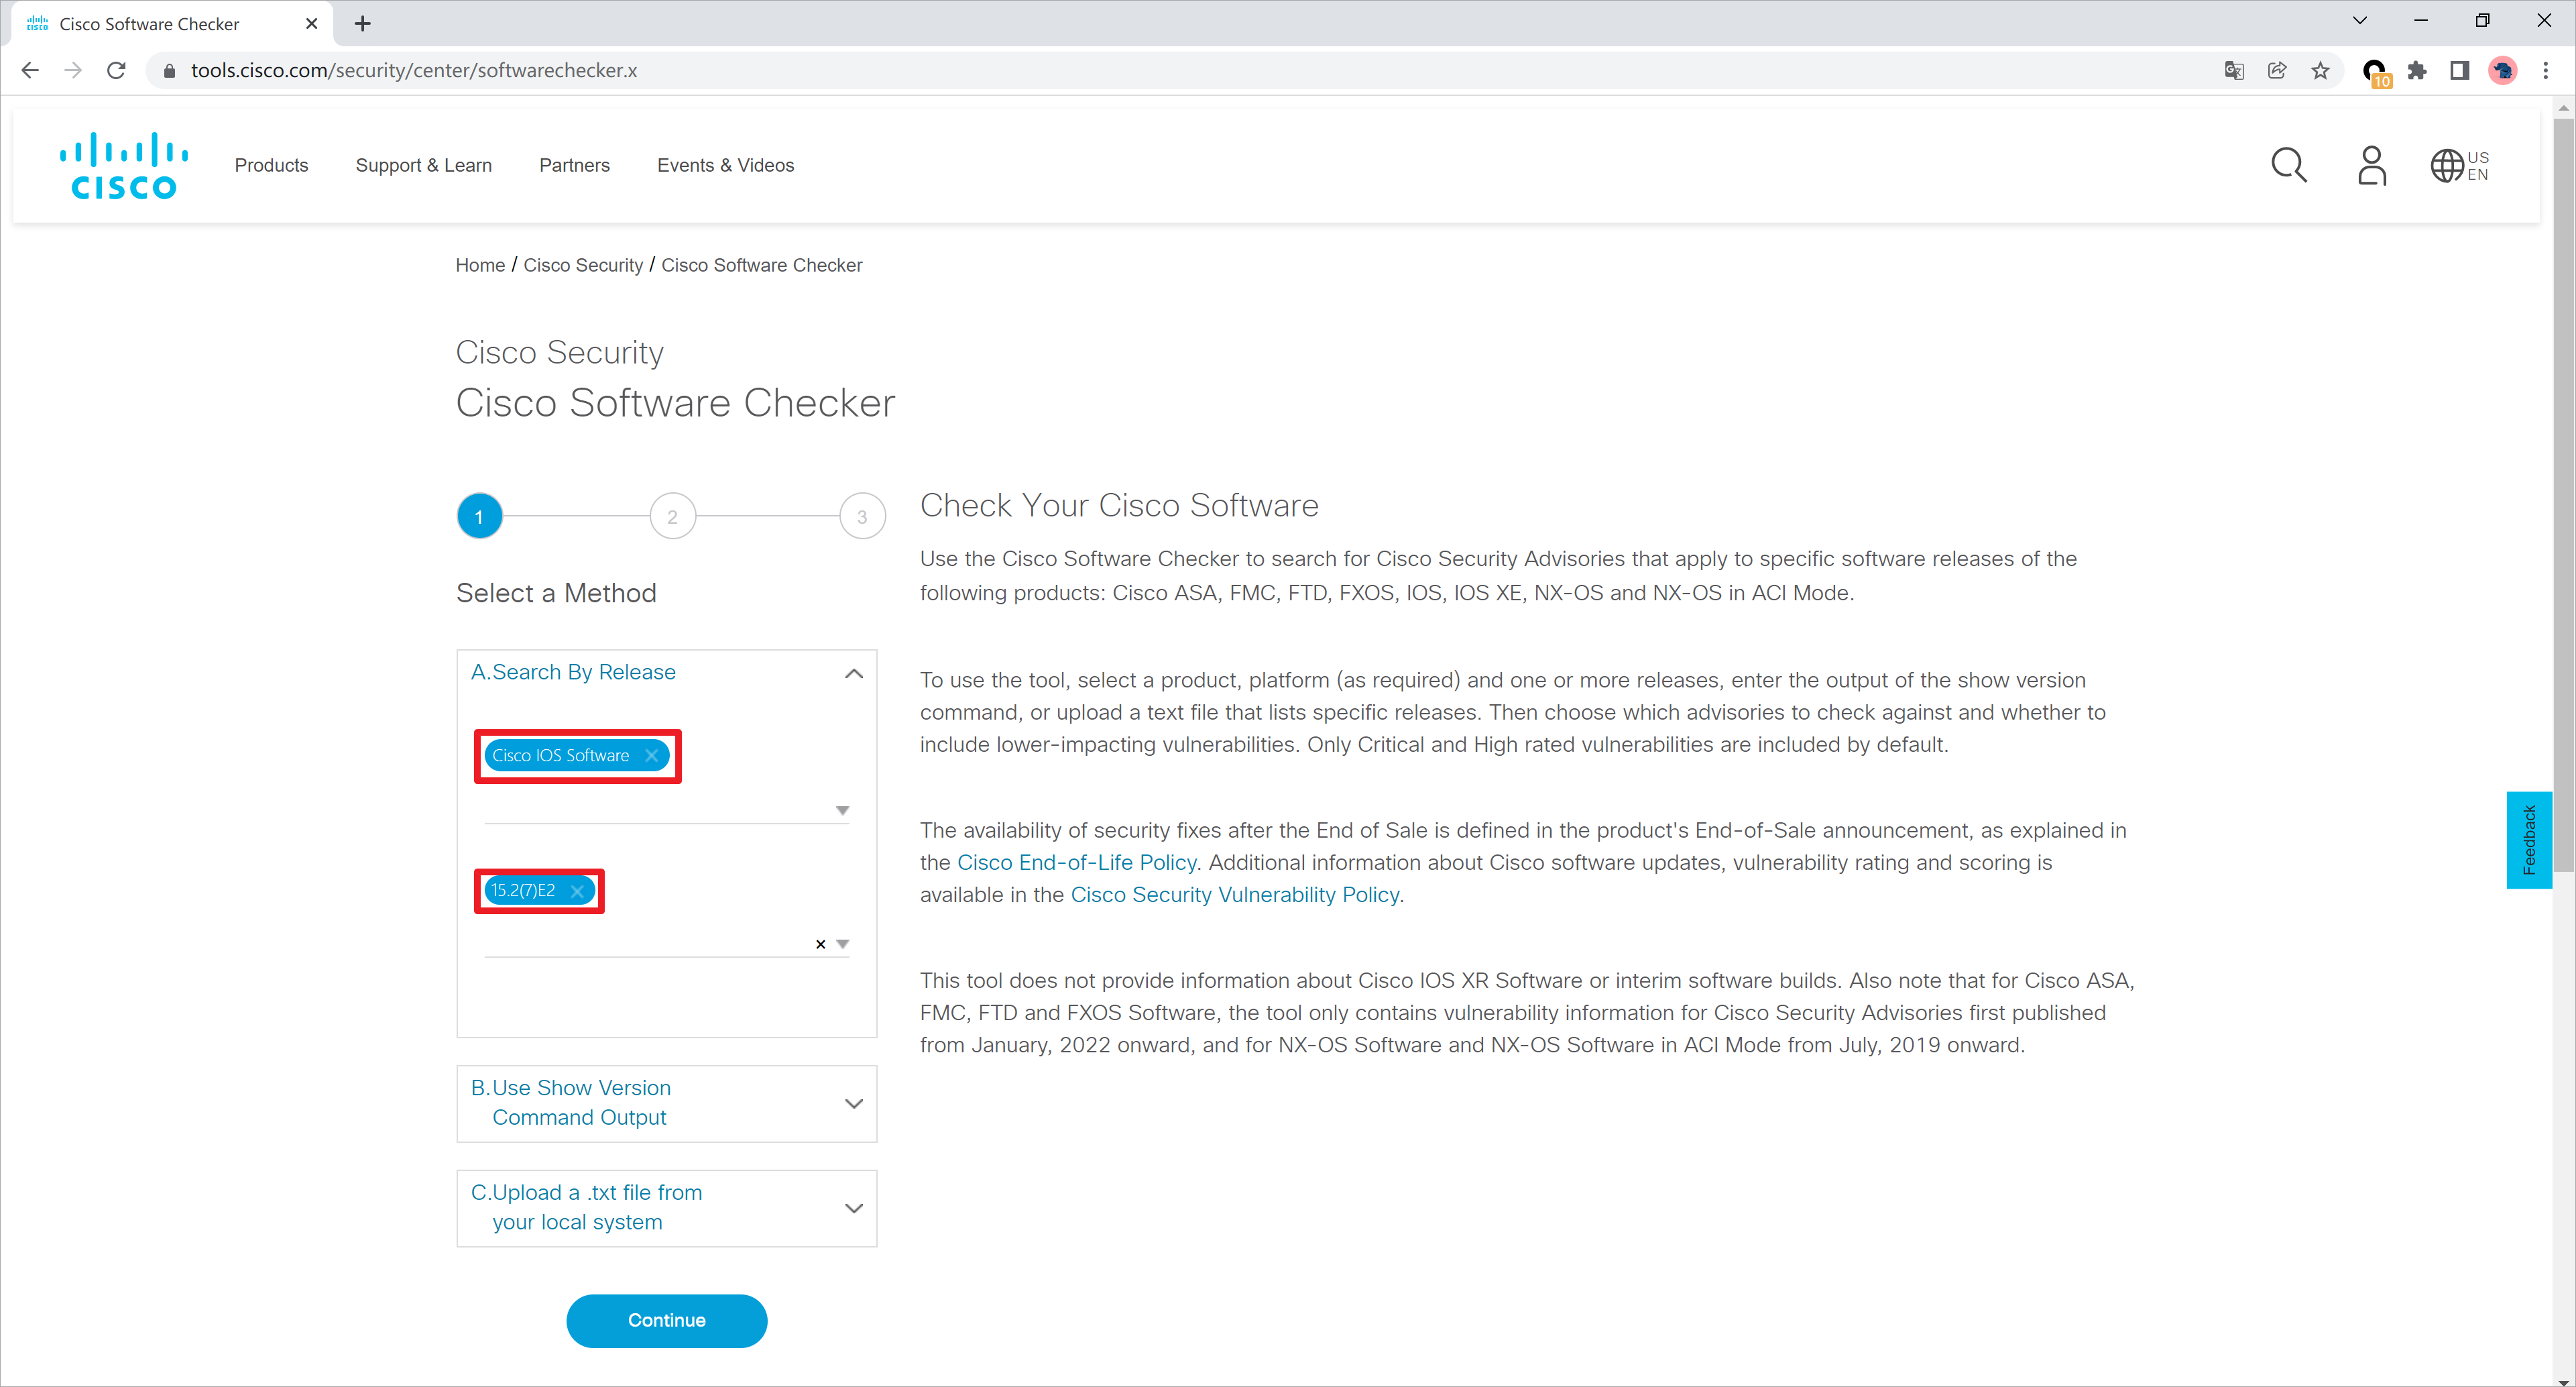Open the US EN language globe selector
Viewport: 2576px width, 1387px height.
[x=2458, y=165]
